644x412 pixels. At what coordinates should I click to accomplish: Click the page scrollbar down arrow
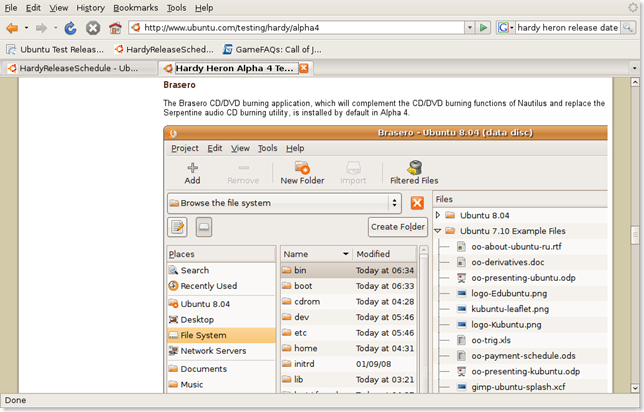pos(635,388)
